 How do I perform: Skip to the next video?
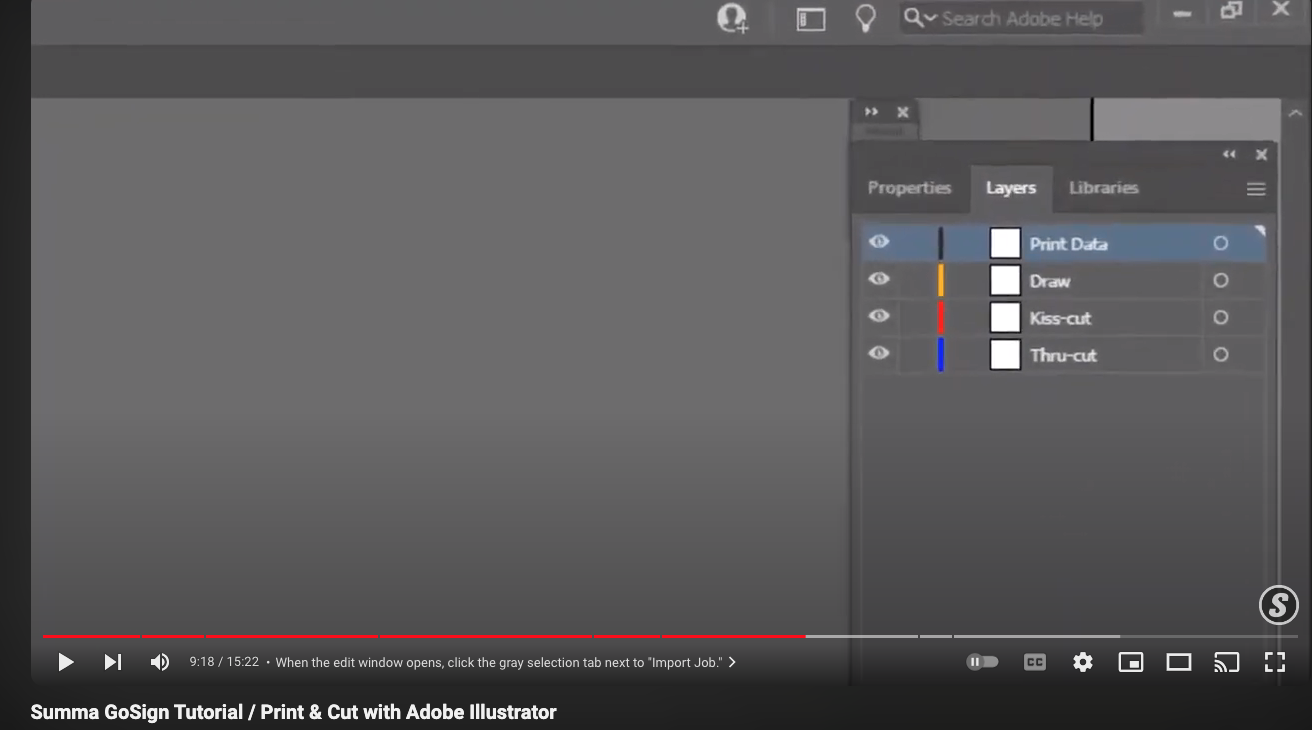[113, 662]
